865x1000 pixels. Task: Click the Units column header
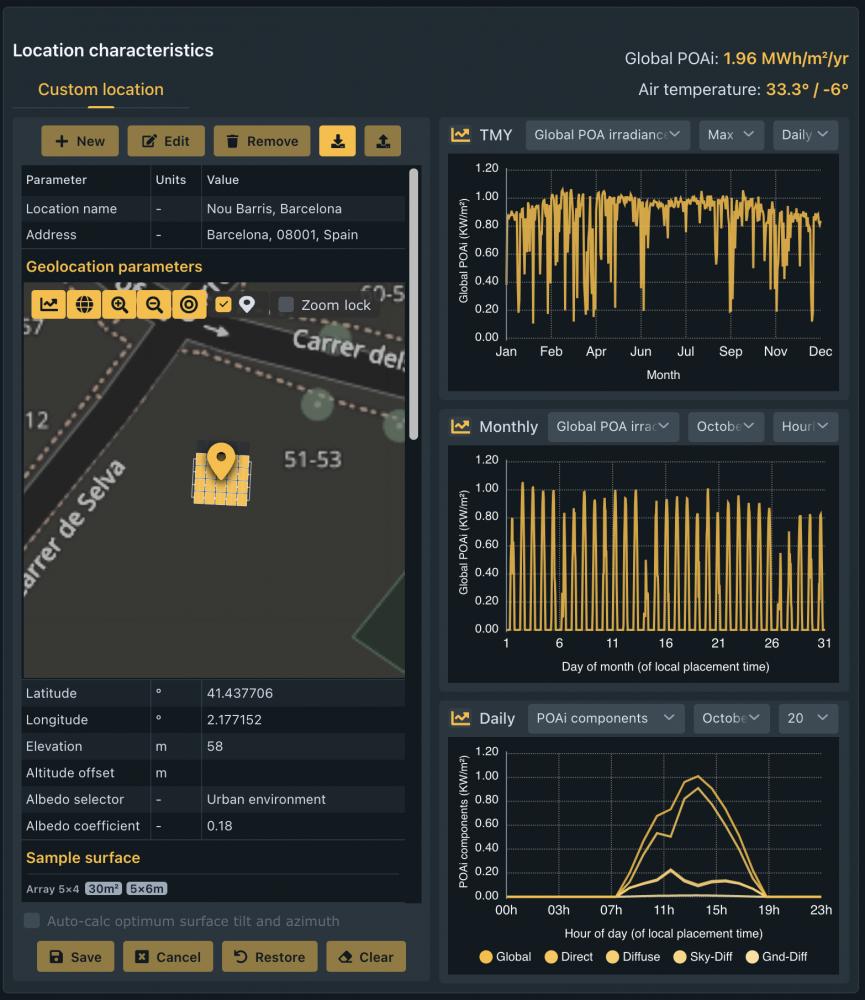tap(171, 180)
